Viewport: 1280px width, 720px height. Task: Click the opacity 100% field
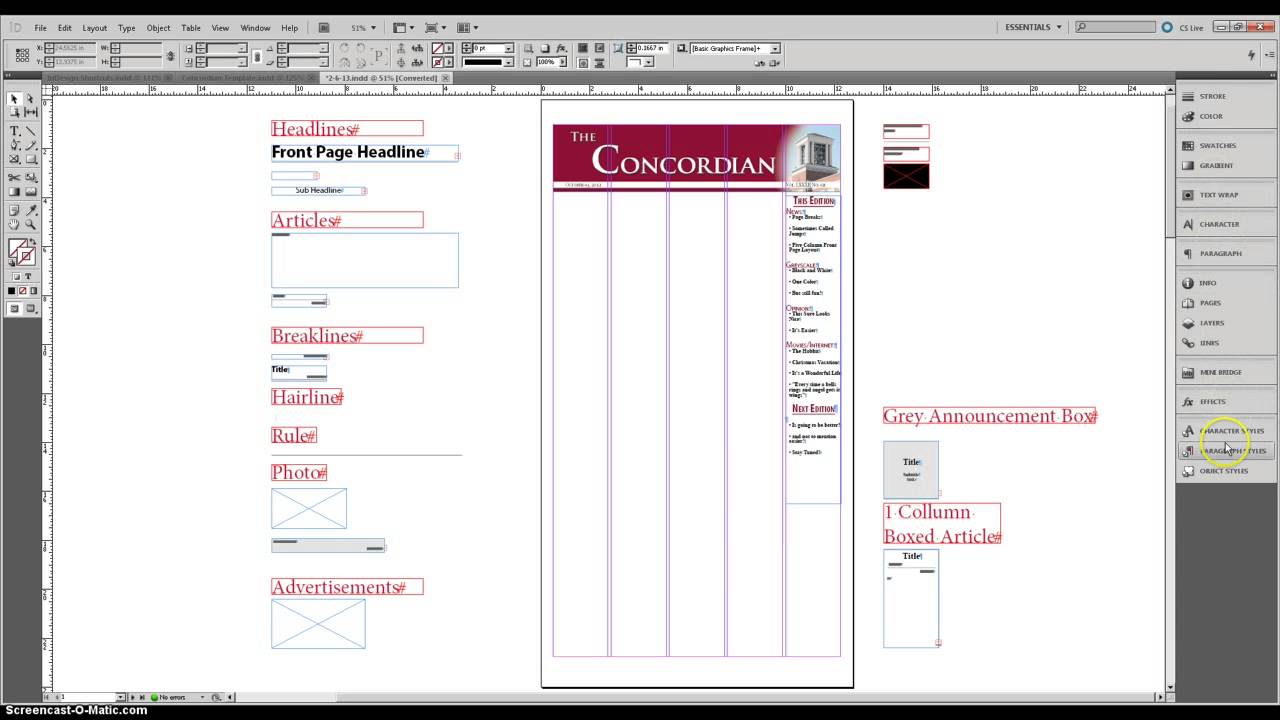(x=546, y=62)
